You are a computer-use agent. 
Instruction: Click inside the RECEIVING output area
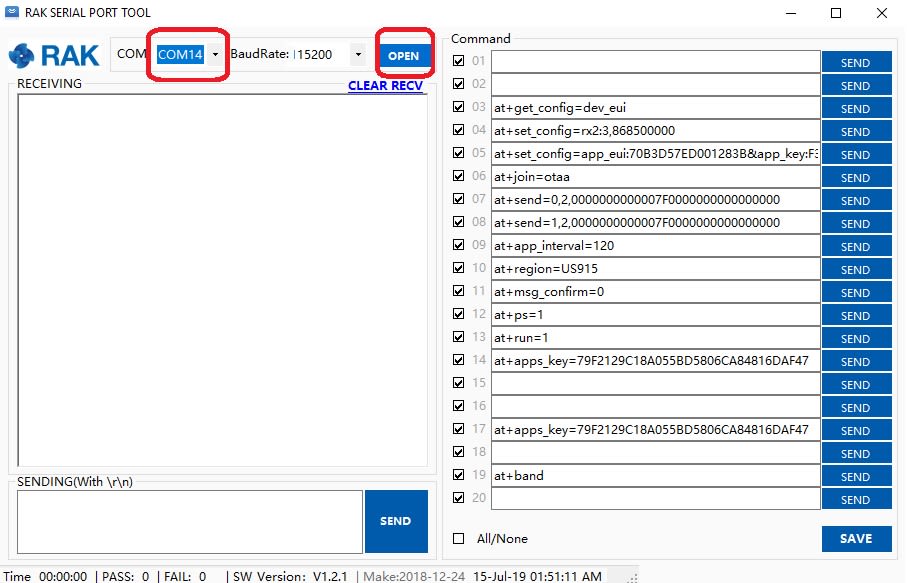pyautogui.click(x=223, y=280)
